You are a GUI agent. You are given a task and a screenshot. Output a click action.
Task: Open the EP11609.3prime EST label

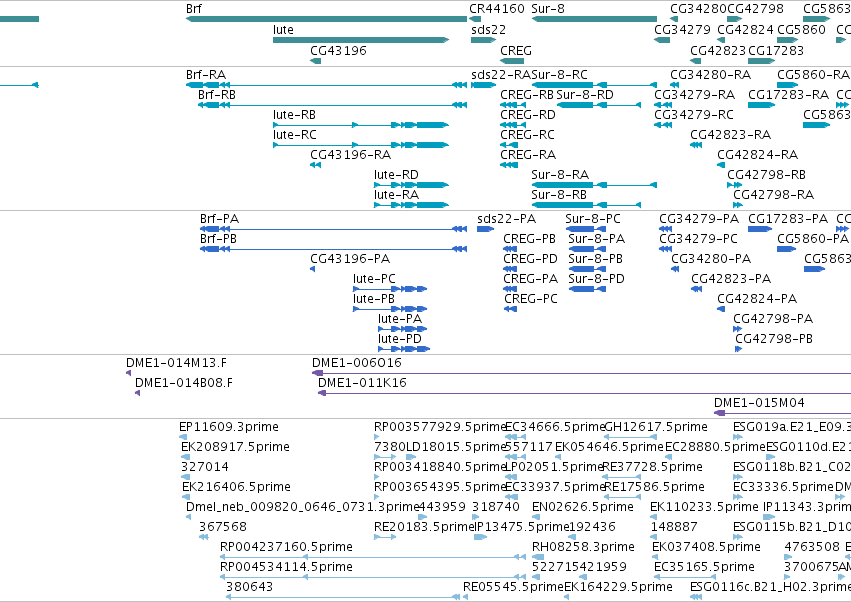[228, 427]
